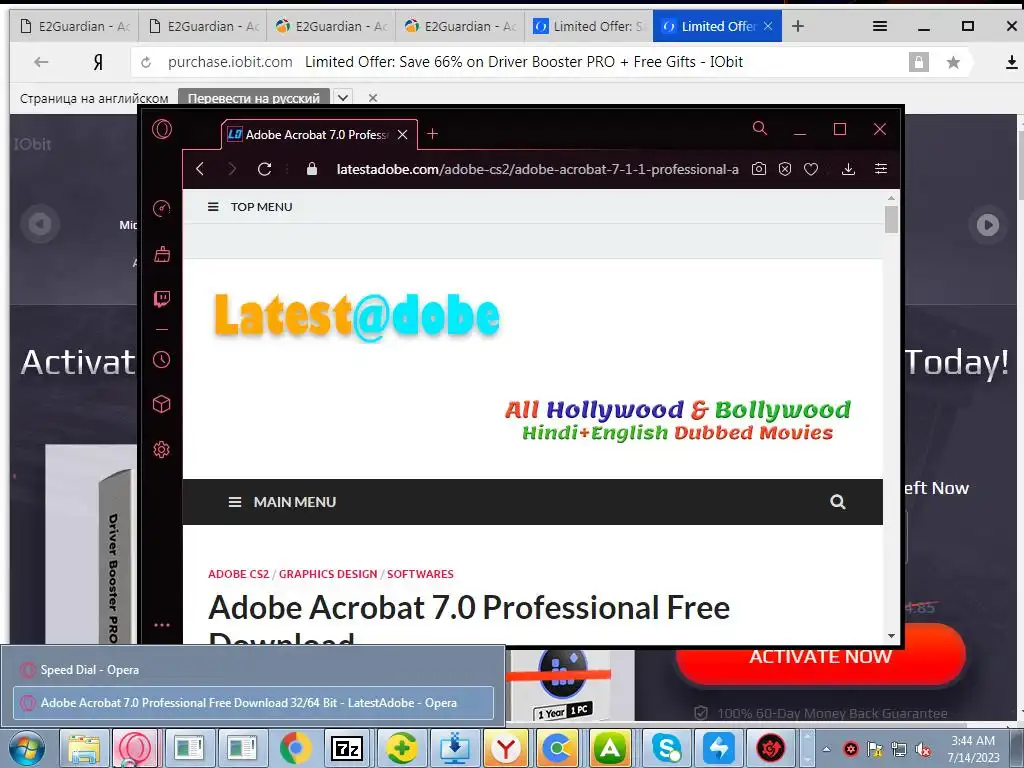Close the Adobe Acrobat 7.0 Opera tab
Screen dimensions: 1024x768
[403, 135]
